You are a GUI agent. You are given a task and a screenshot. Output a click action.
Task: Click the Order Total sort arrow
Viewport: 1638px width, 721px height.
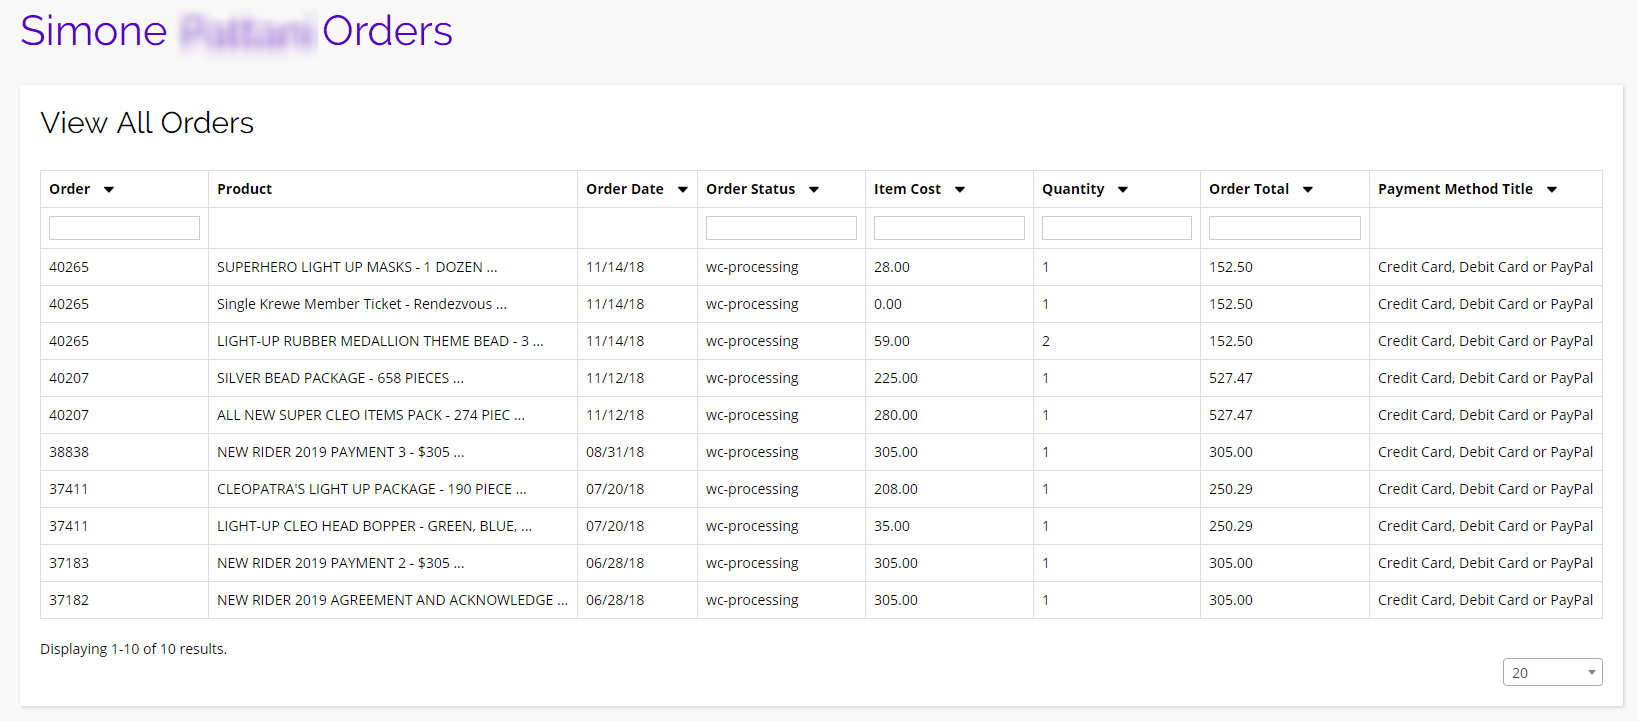click(1308, 190)
